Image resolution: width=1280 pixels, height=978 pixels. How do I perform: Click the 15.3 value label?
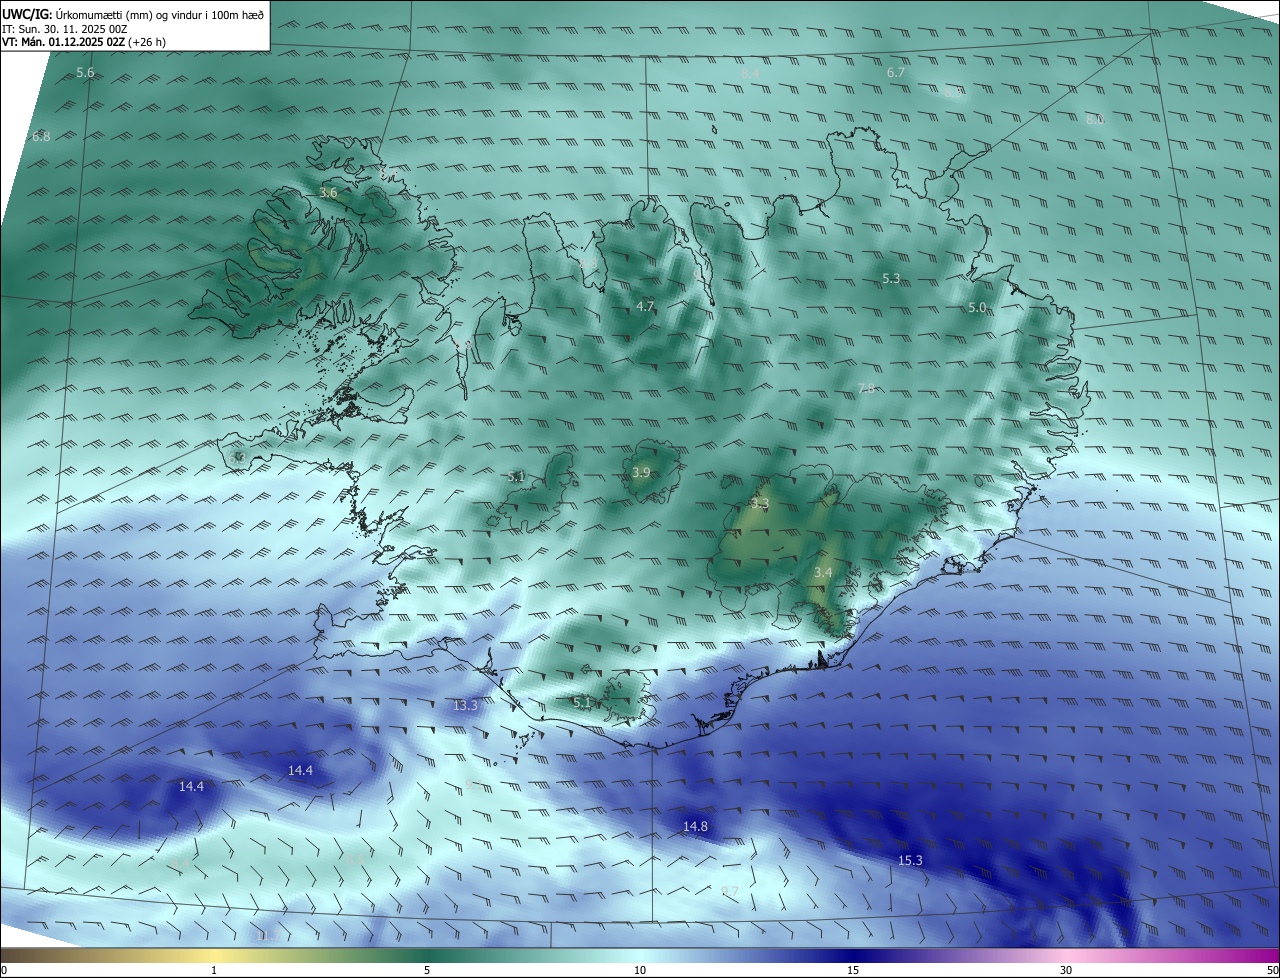(910, 860)
